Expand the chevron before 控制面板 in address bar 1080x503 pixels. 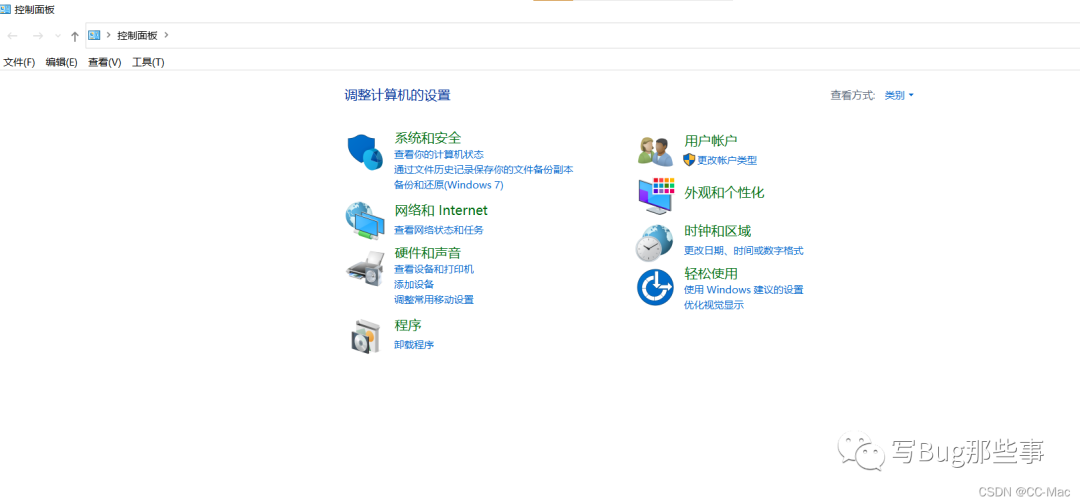pos(108,35)
